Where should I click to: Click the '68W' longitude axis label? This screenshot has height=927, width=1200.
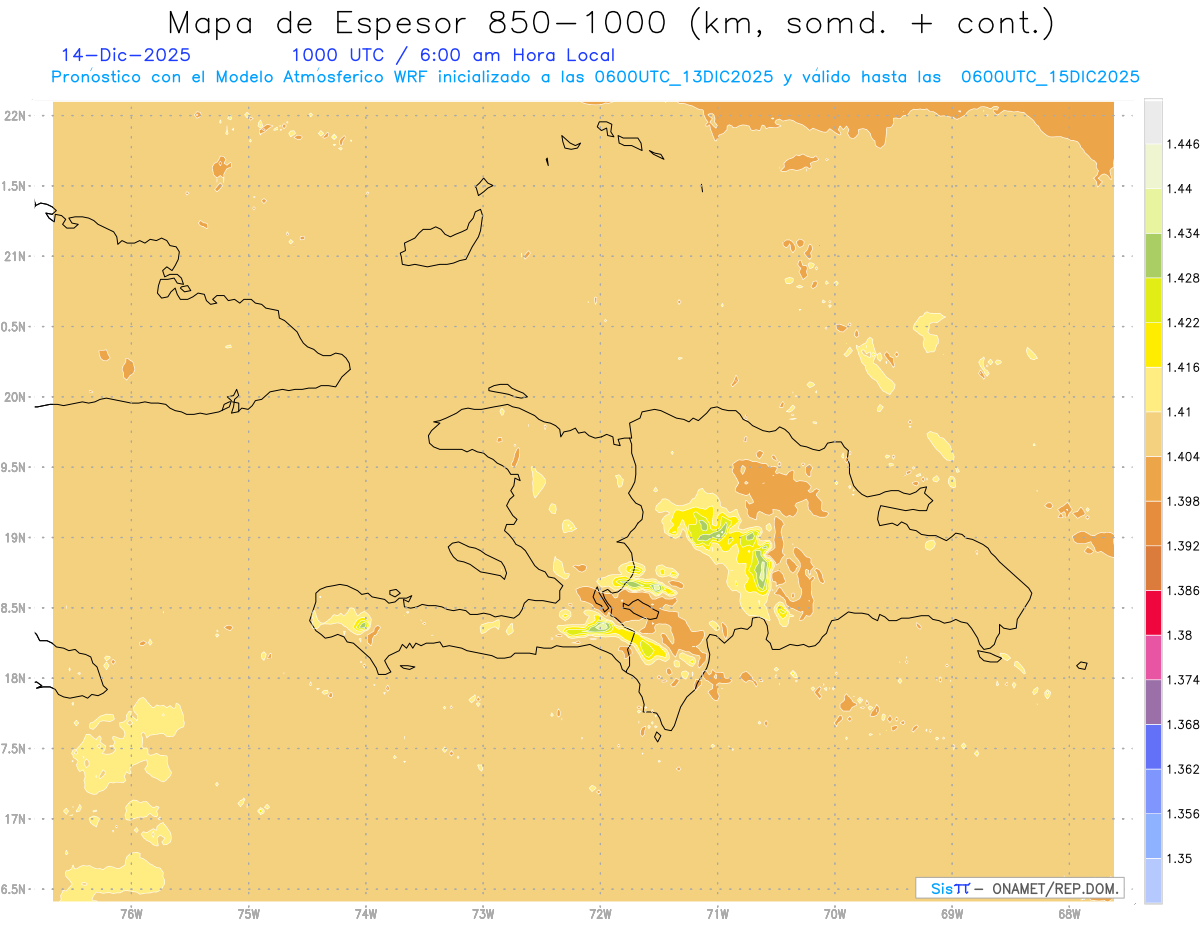(1069, 913)
